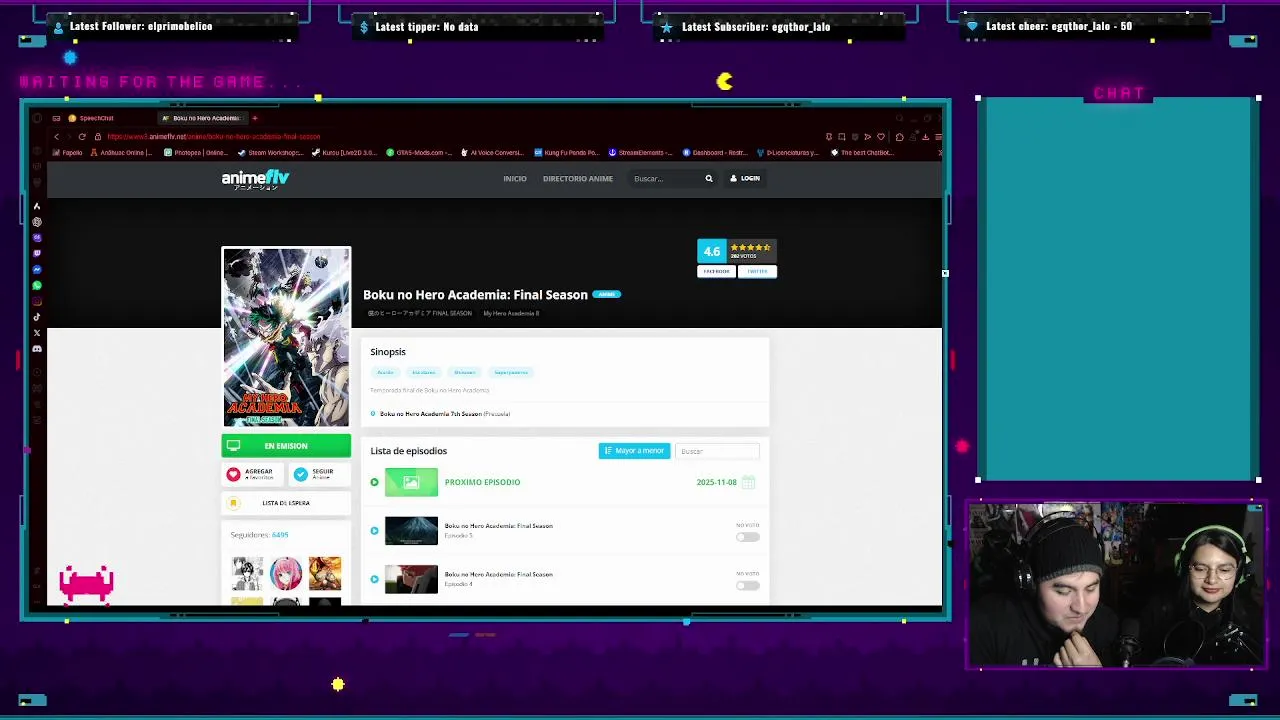Click the My Hero Academia cover poster
The height and width of the screenshot is (720, 1280).
tap(286, 337)
